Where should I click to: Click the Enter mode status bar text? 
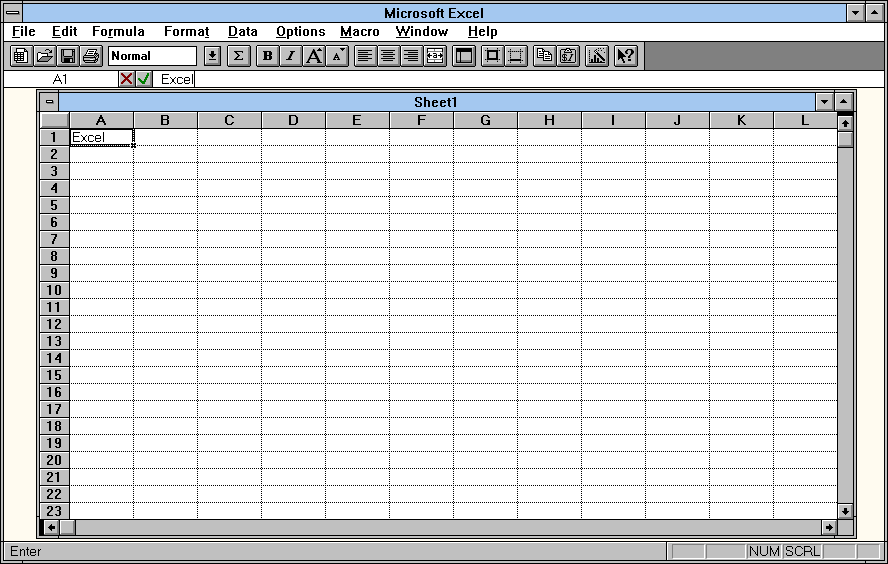[25, 551]
